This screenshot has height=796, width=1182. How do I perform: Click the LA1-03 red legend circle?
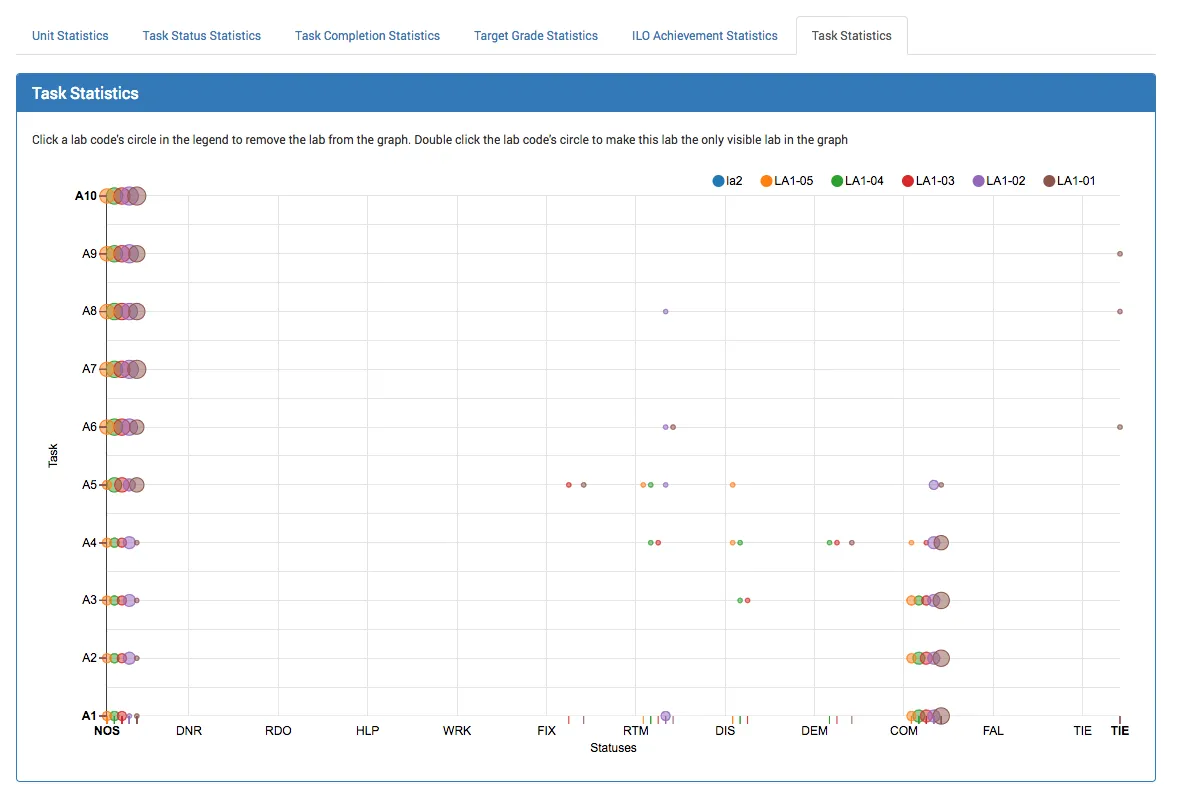coord(908,181)
